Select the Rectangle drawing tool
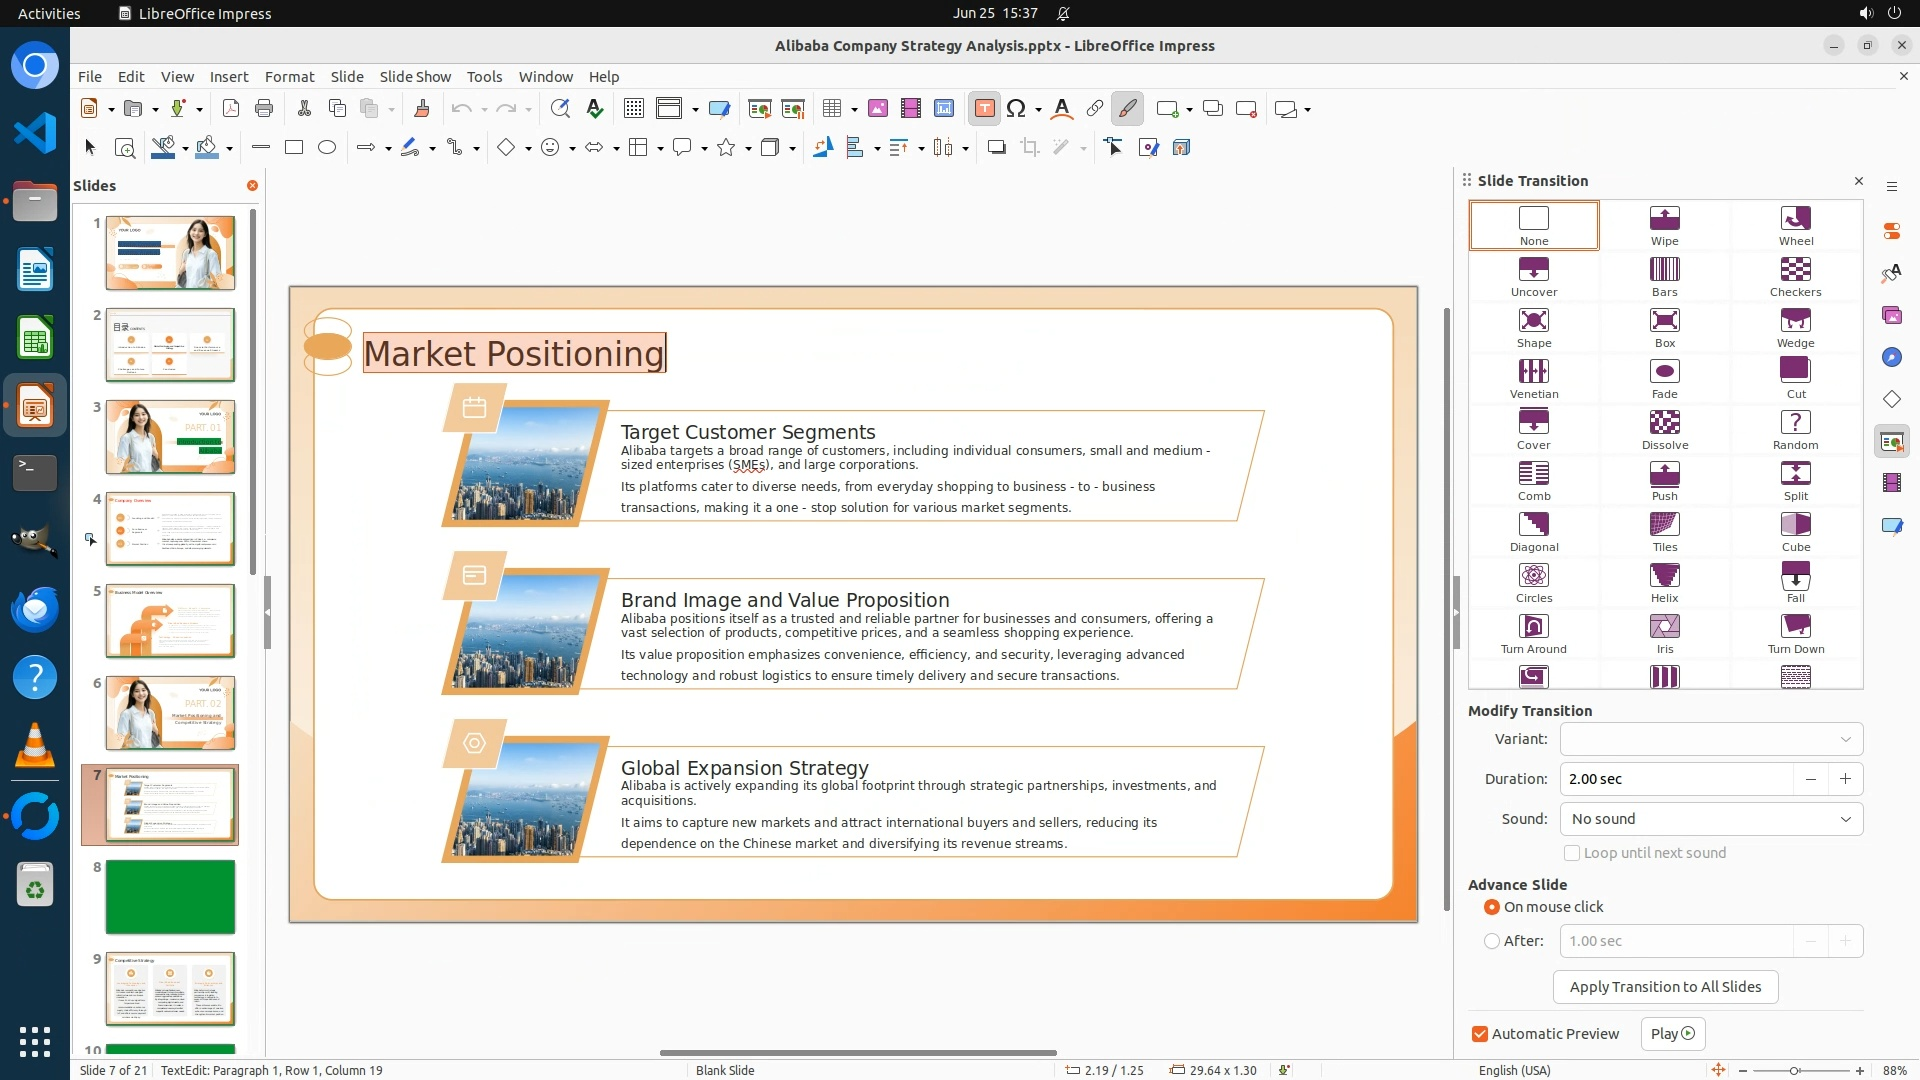 point(294,148)
